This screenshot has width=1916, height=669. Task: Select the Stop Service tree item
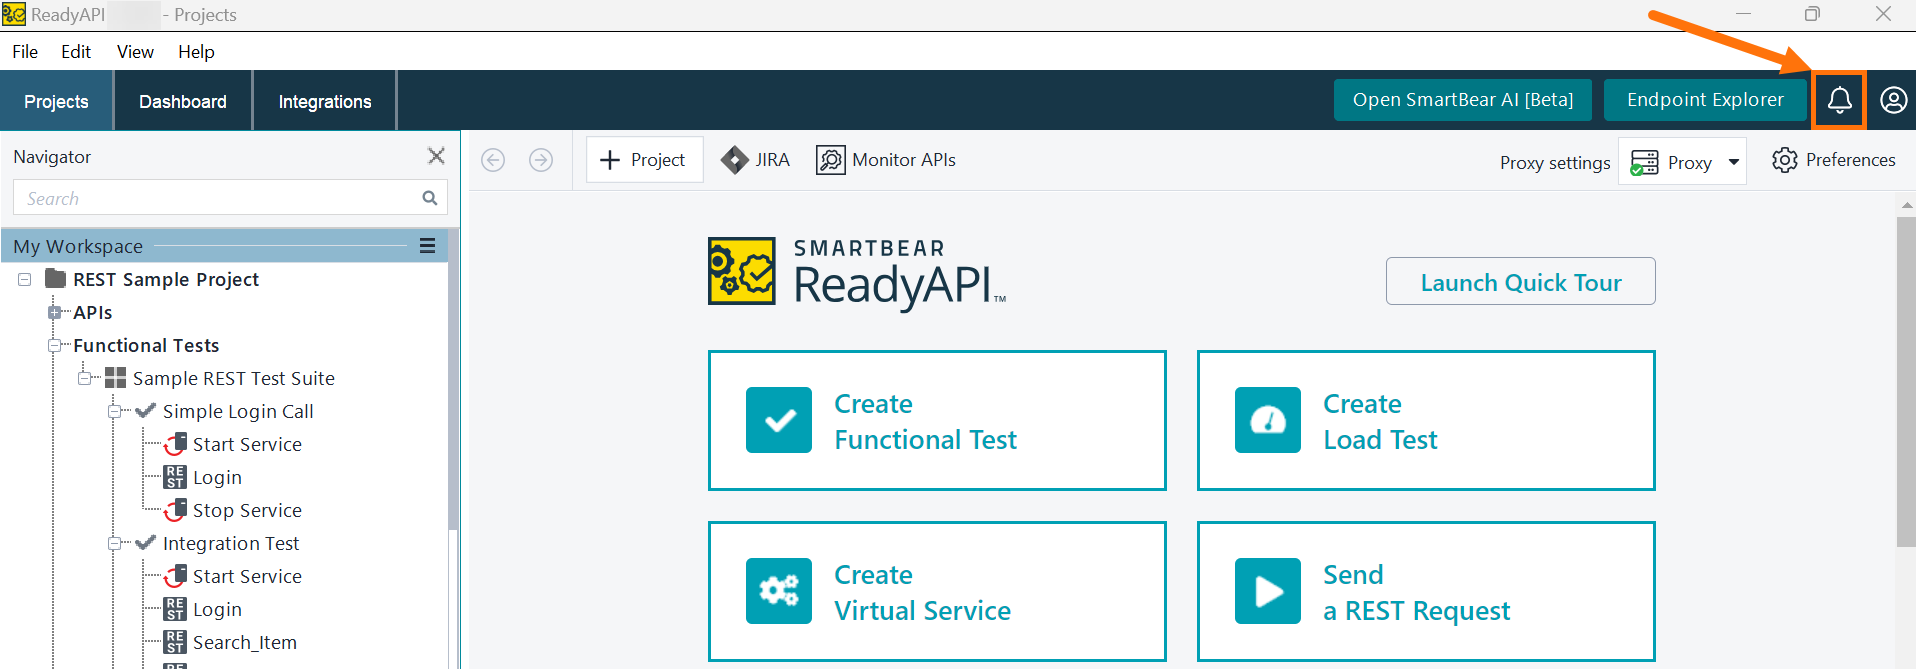[x=247, y=510]
